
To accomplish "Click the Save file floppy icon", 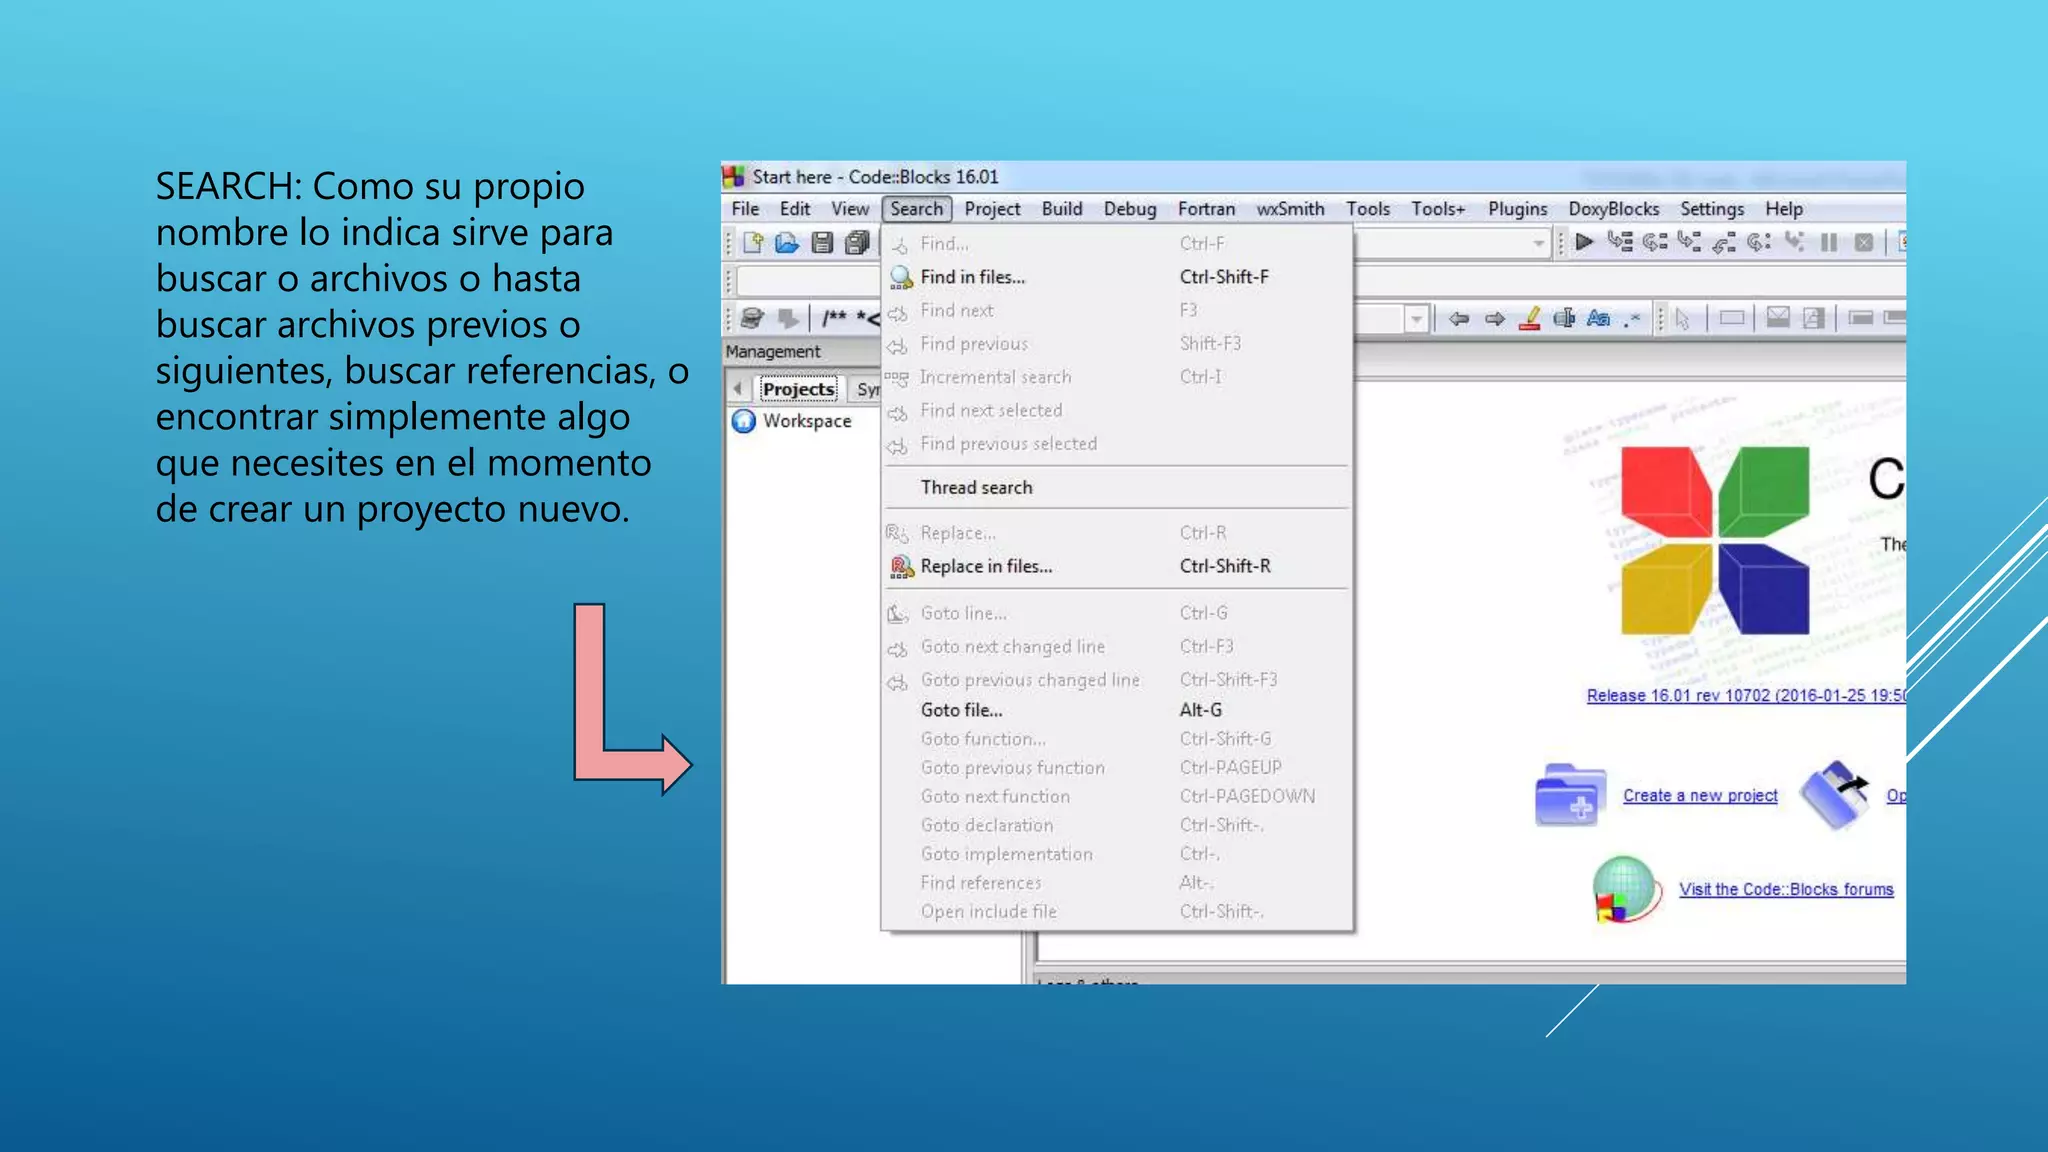I will pyautogui.click(x=822, y=242).
